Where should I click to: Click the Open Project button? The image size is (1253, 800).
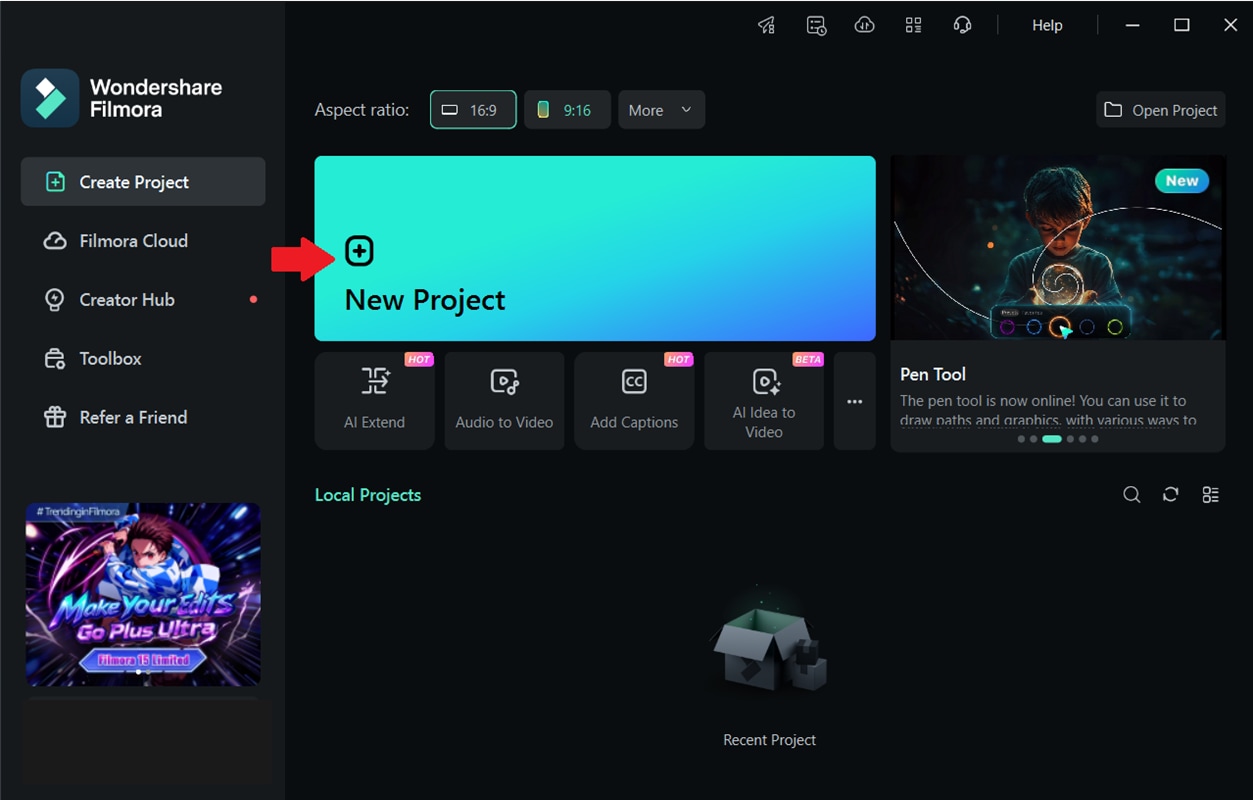click(x=1160, y=110)
